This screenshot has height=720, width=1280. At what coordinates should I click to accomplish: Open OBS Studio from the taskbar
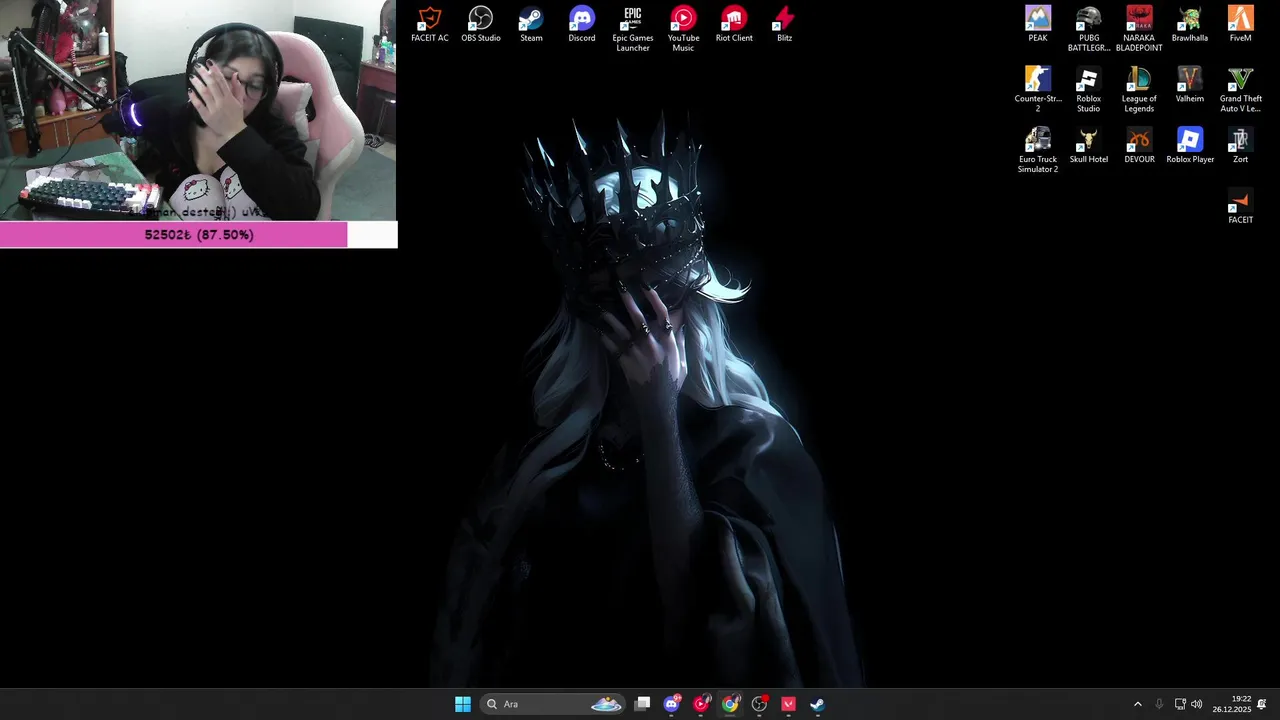pos(759,704)
